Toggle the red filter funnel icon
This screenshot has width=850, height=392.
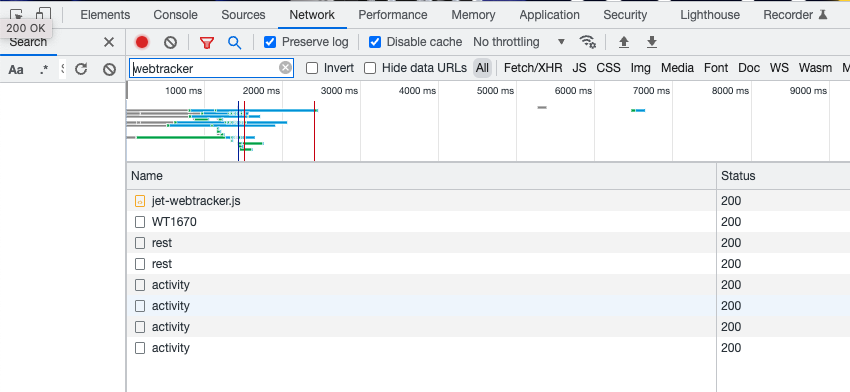pos(207,42)
